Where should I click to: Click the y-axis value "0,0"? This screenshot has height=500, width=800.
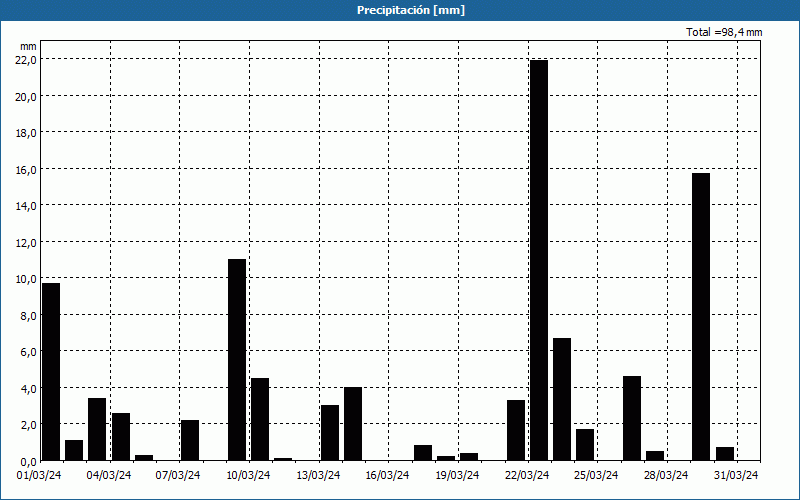[29, 461]
